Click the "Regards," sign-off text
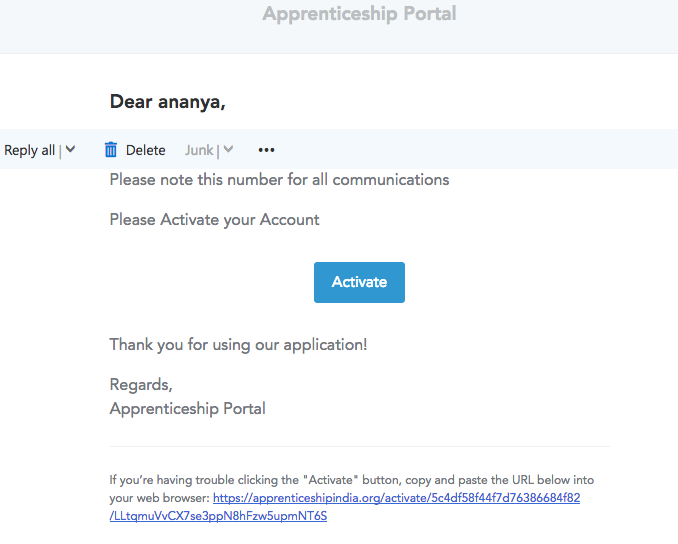The image size is (678, 544). click(141, 385)
